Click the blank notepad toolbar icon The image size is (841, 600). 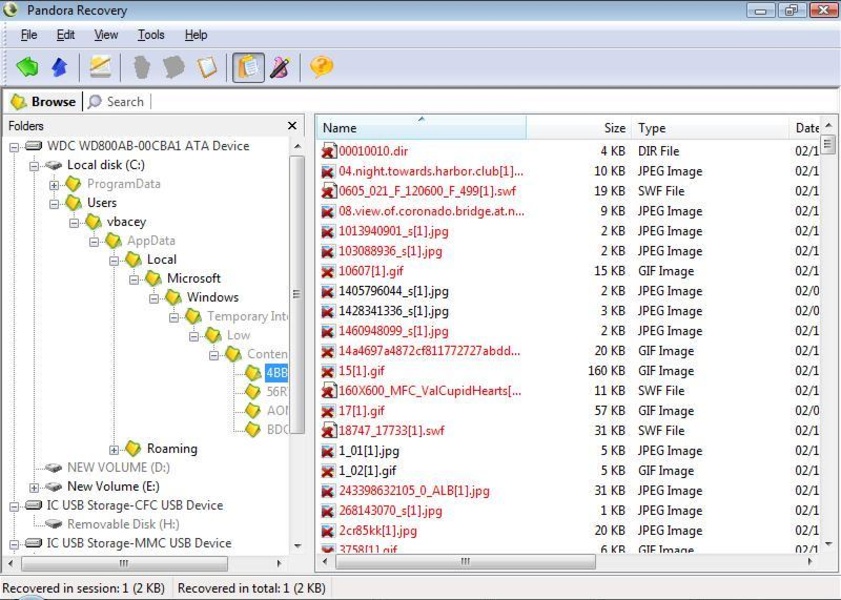[207, 67]
